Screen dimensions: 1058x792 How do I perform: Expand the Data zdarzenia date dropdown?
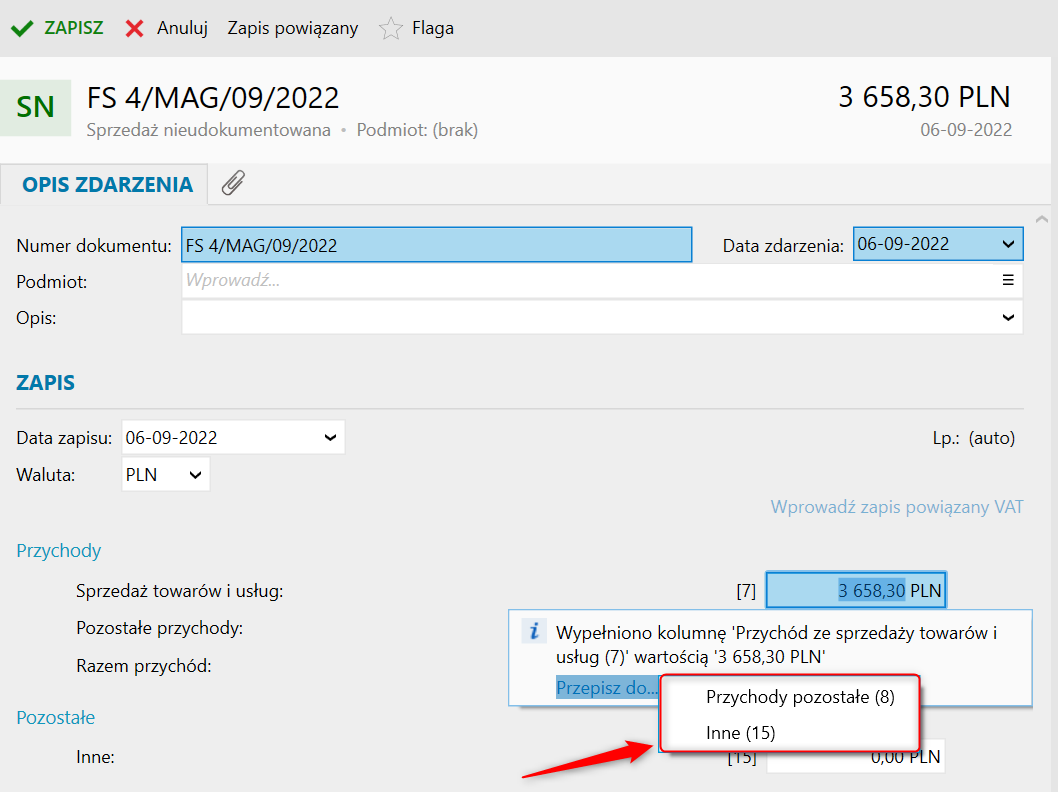(1008, 244)
